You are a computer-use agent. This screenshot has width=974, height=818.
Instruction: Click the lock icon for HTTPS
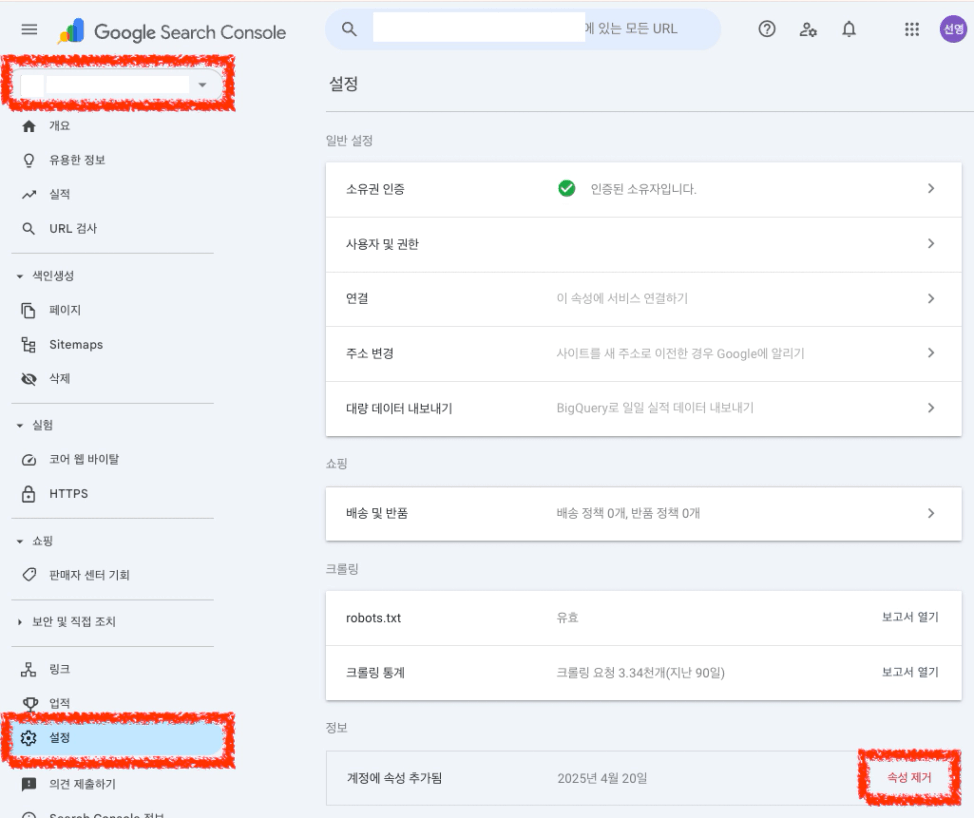[29, 494]
